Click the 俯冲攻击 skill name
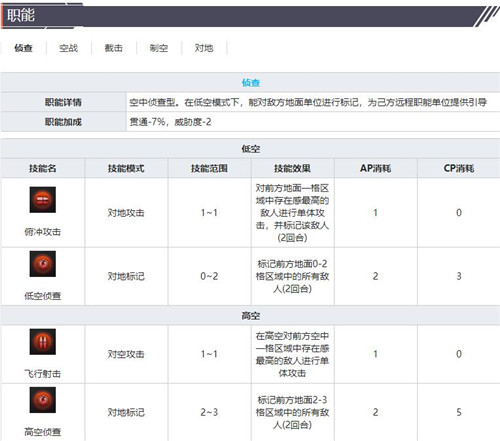The height and width of the screenshot is (441, 500). click(x=43, y=232)
